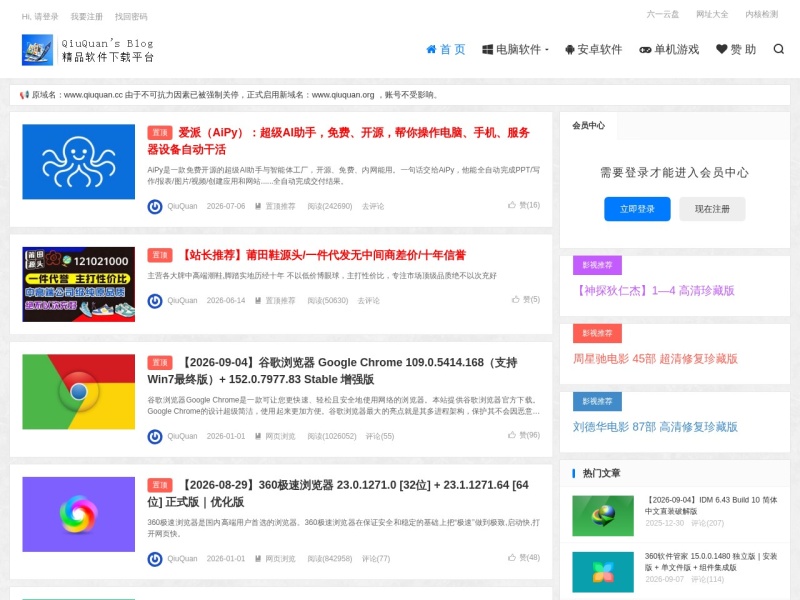
Task: Click the 现在注册 button
Action: 712,209
